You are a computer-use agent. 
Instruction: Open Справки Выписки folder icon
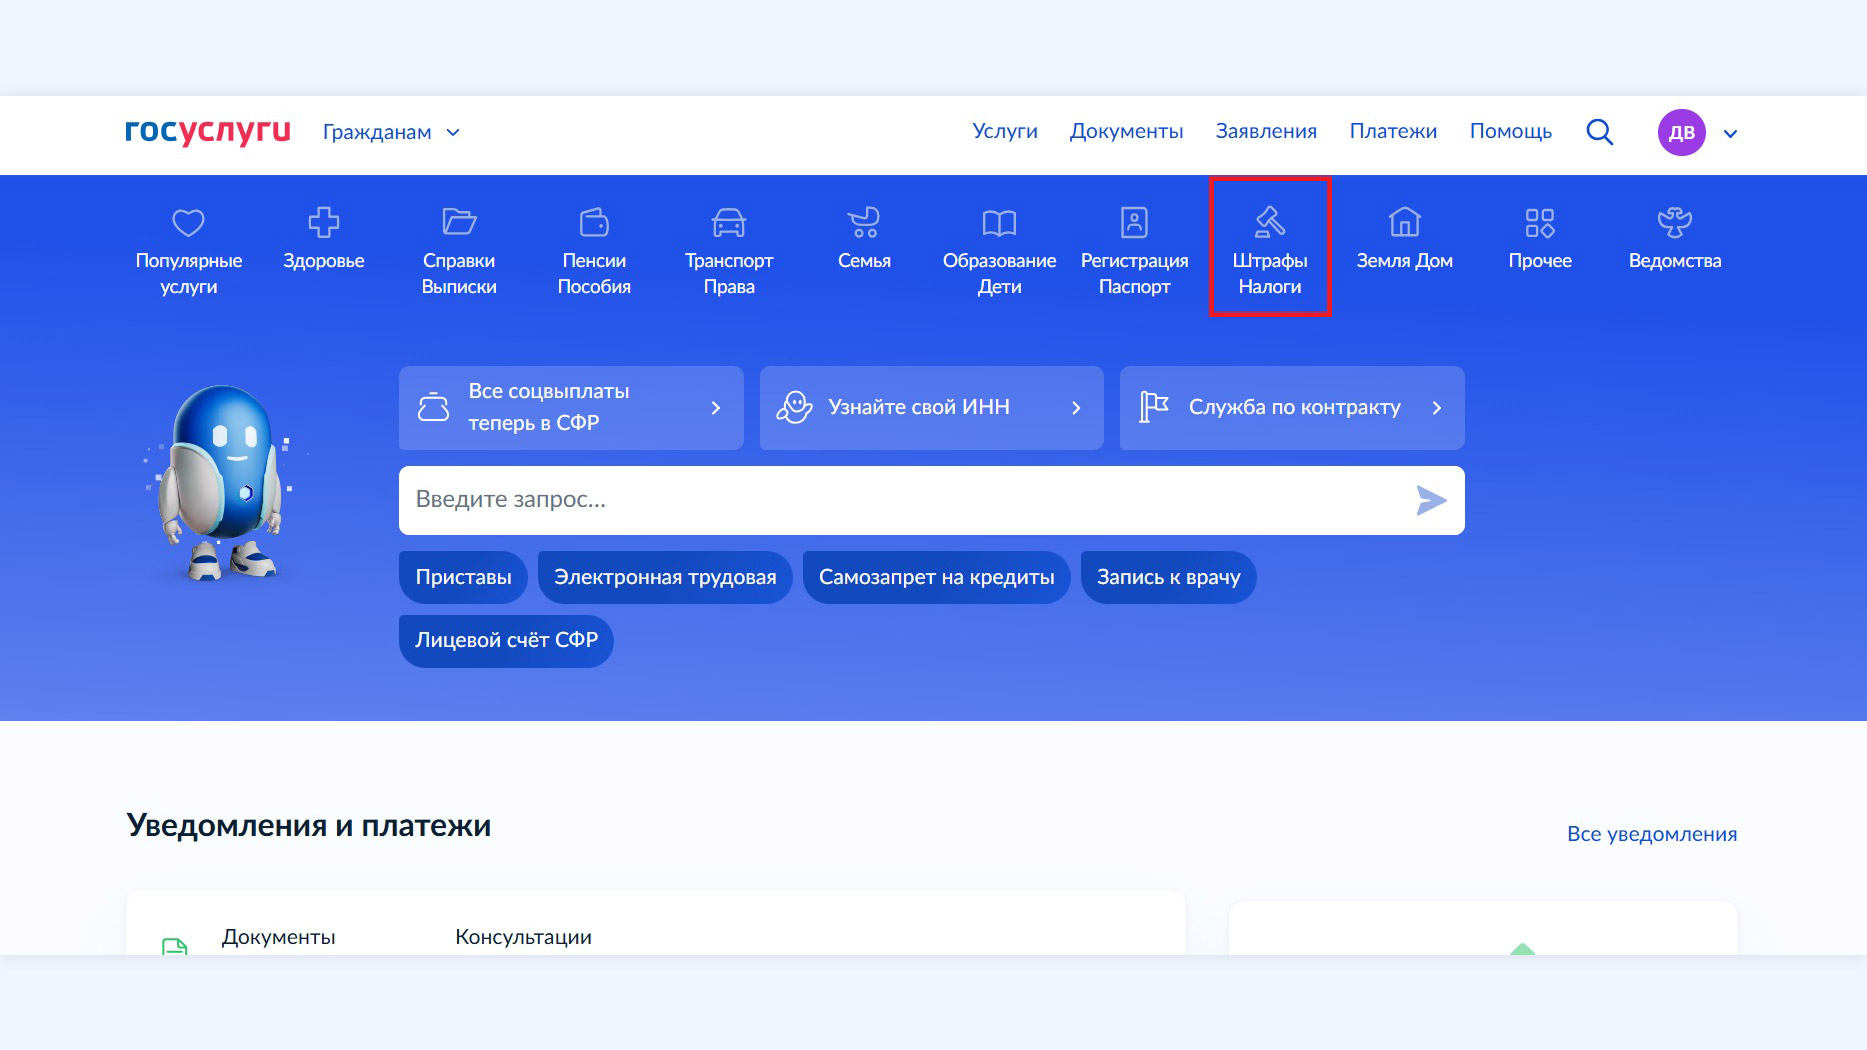coord(459,223)
